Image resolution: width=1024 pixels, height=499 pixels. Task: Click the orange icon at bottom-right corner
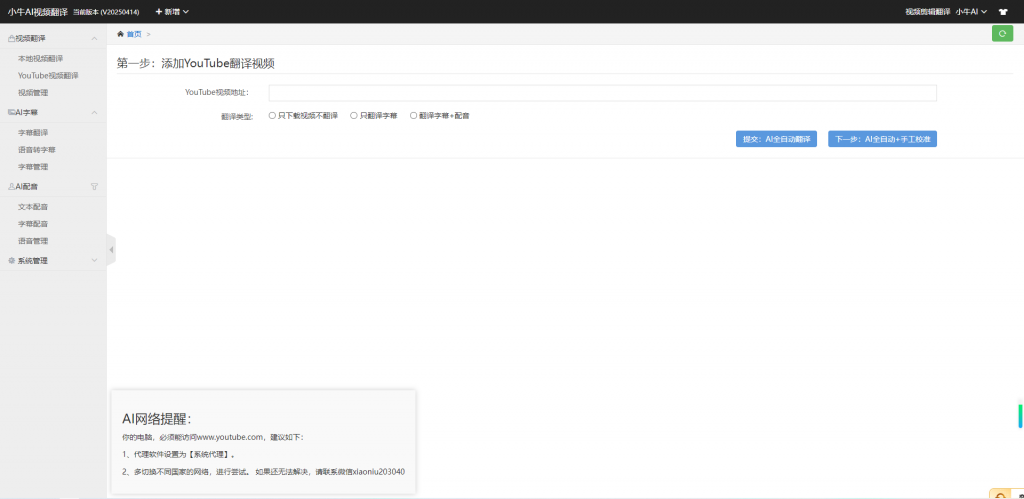click(x=1000, y=494)
